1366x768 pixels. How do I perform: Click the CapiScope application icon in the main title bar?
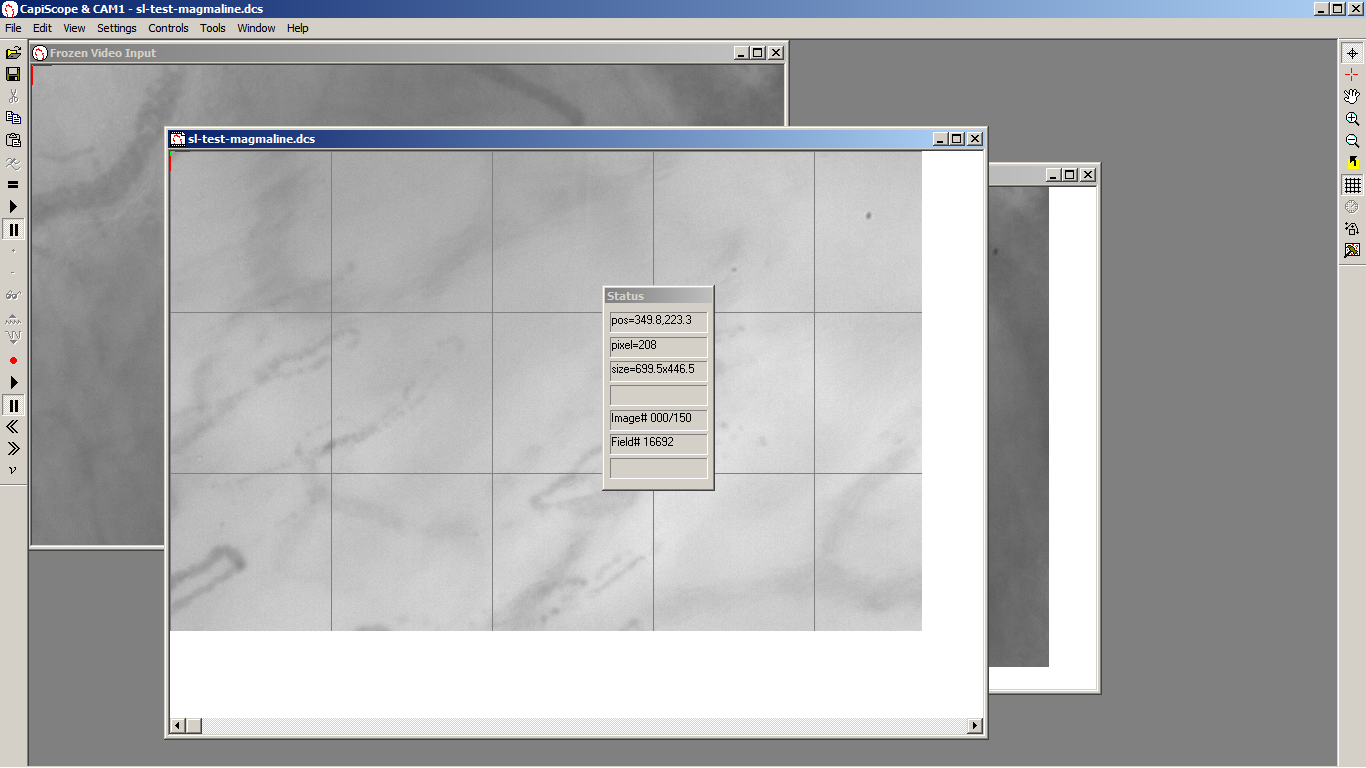[9, 9]
